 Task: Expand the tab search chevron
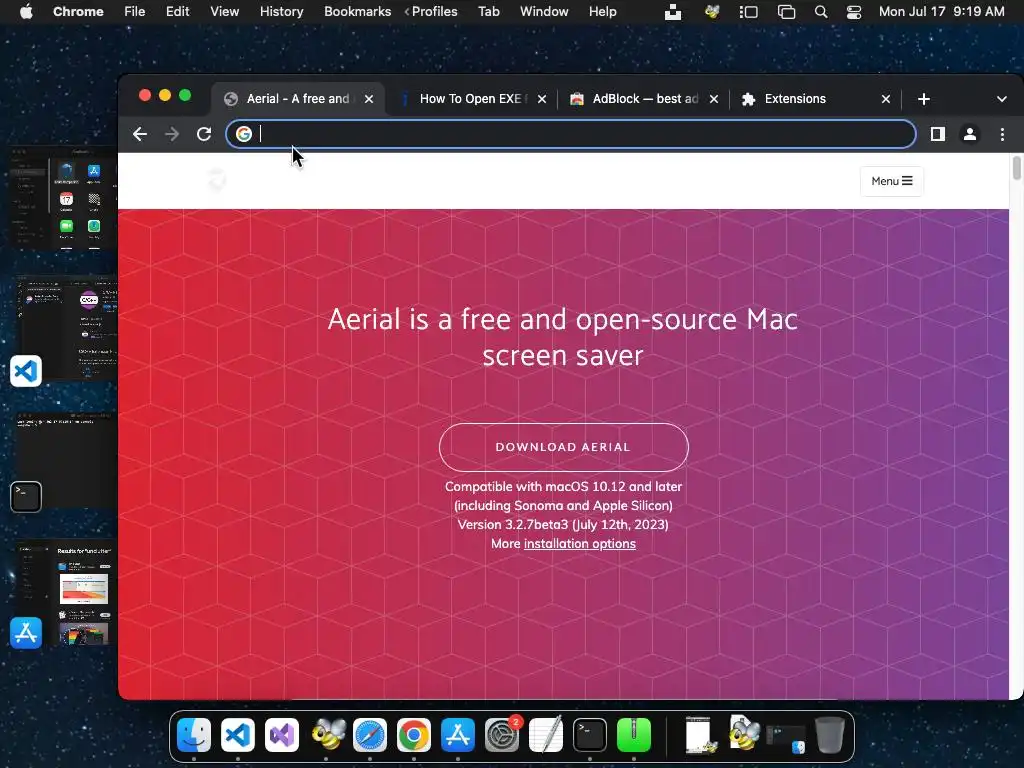click(x=1002, y=99)
